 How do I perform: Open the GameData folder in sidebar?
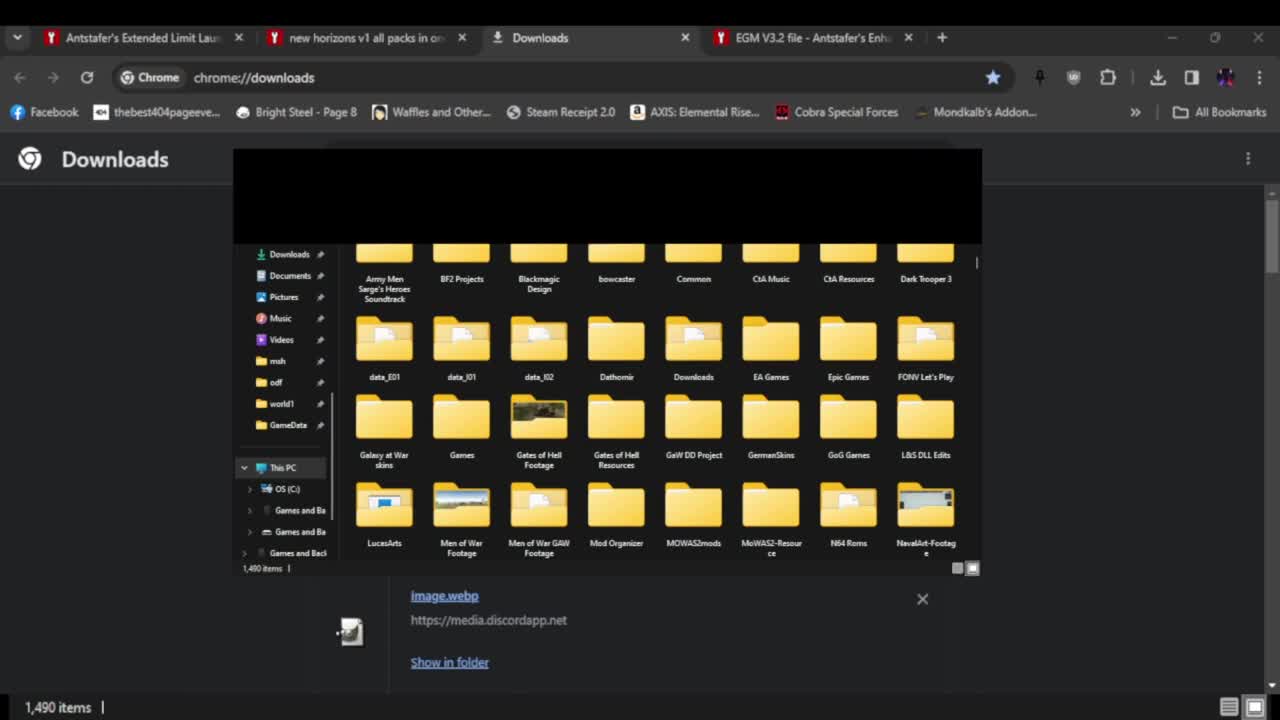click(289, 425)
